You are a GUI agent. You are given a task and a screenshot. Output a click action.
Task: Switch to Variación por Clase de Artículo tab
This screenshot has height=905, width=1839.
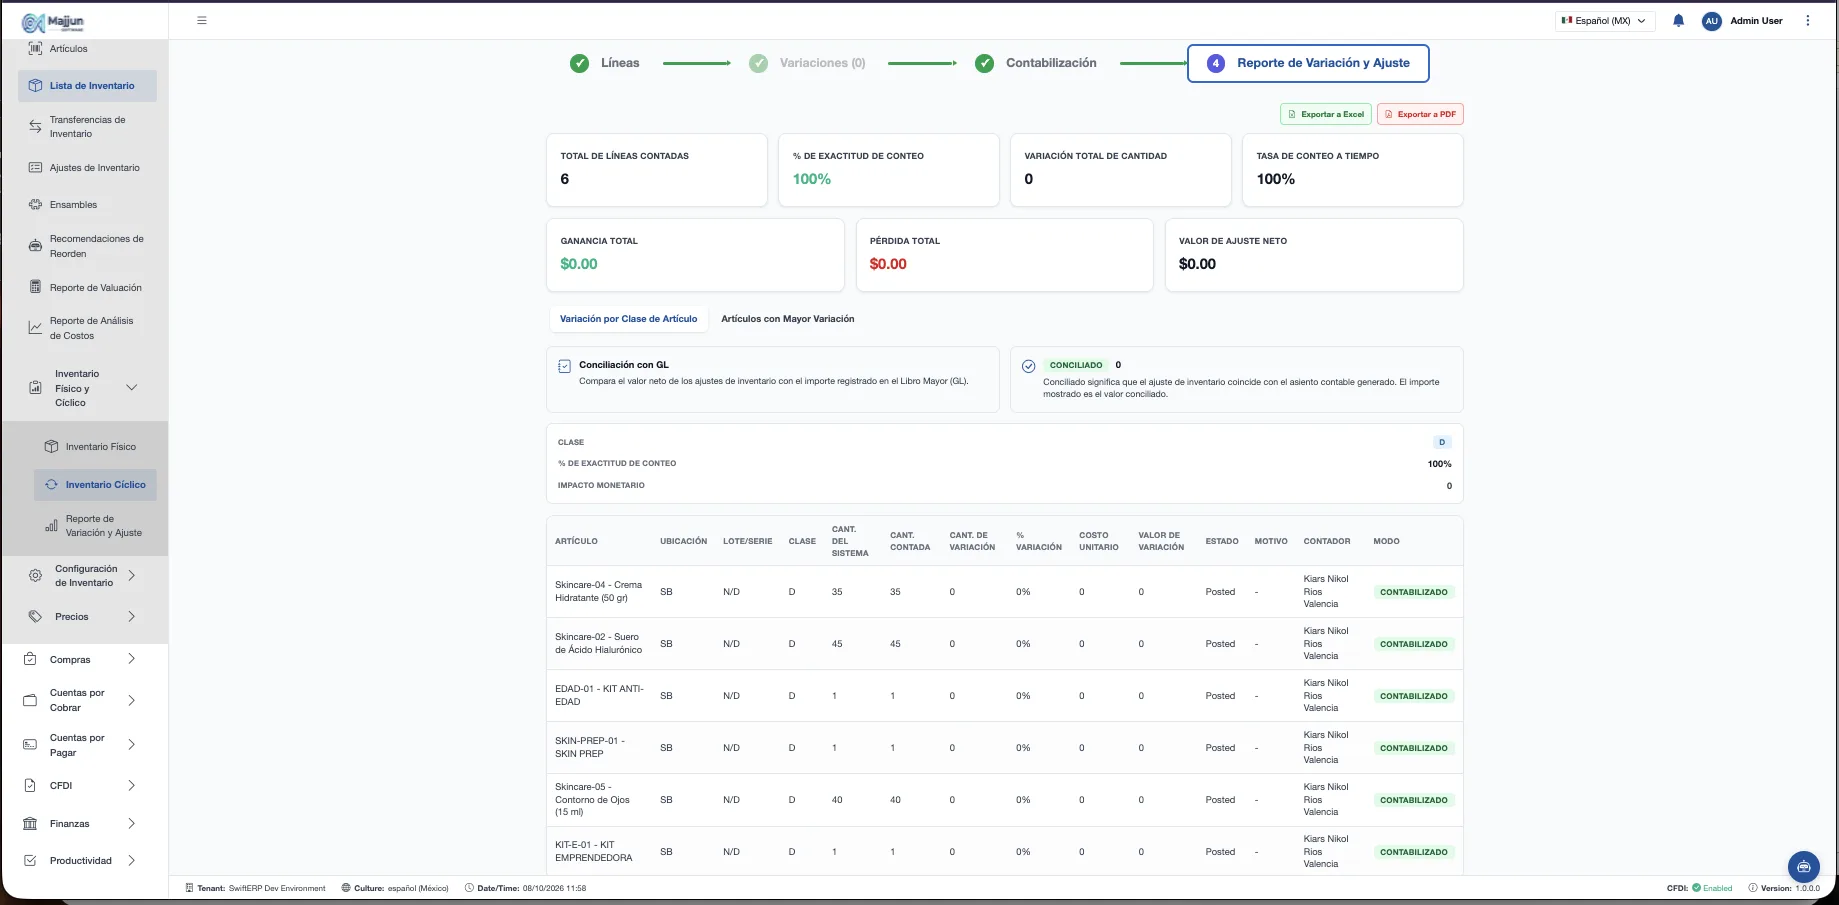(628, 319)
